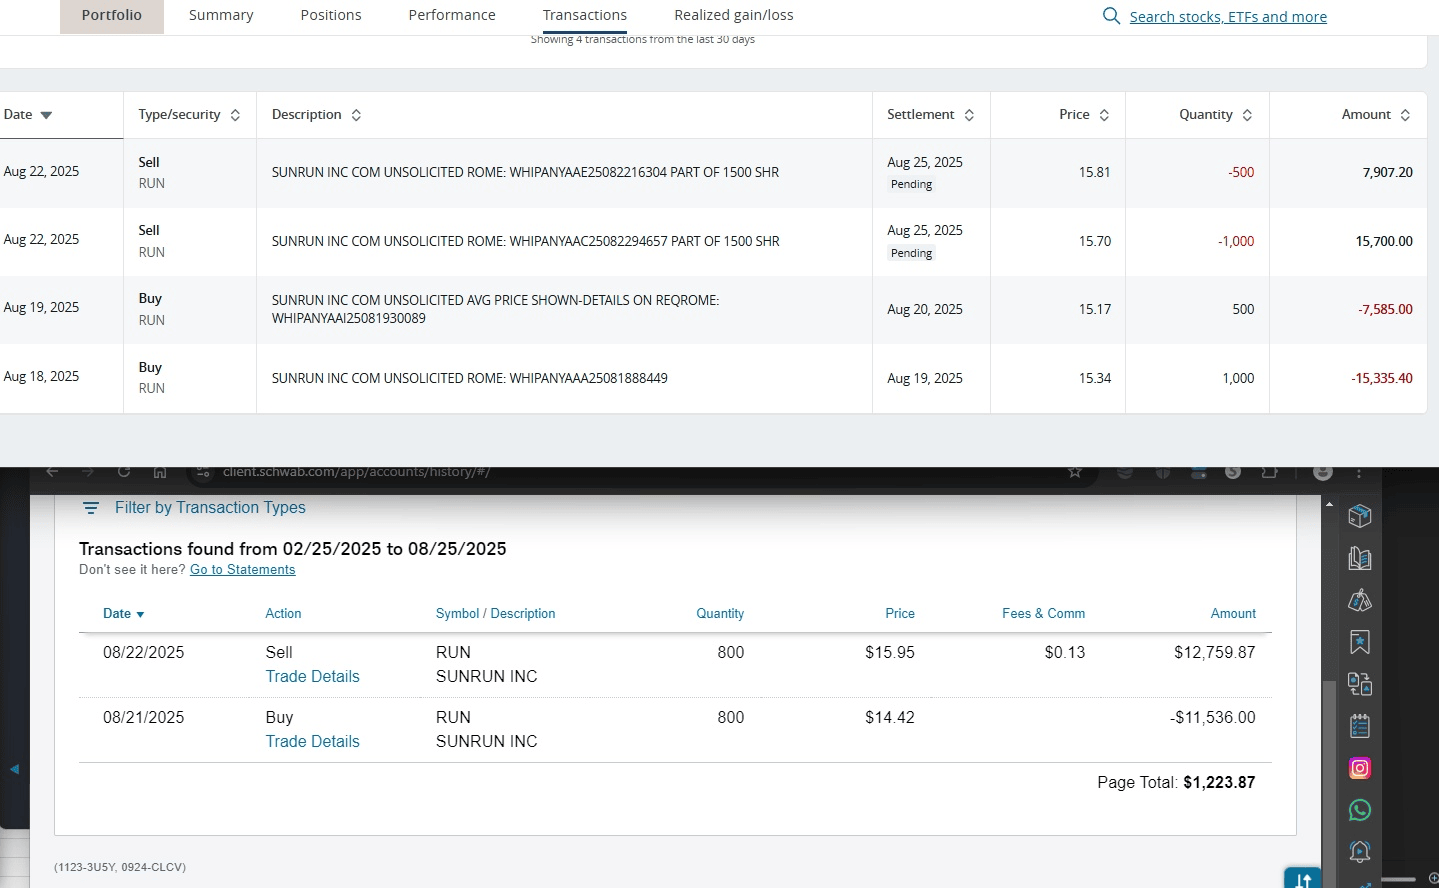This screenshot has width=1439, height=888.
Task: Open Instagram from the browser sidebar
Action: (1359, 768)
